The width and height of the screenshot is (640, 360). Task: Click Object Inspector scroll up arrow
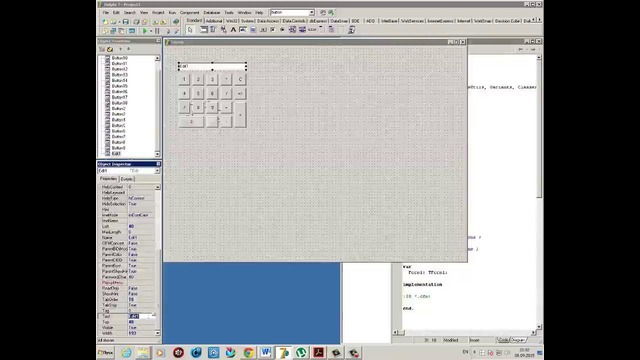pos(158,187)
